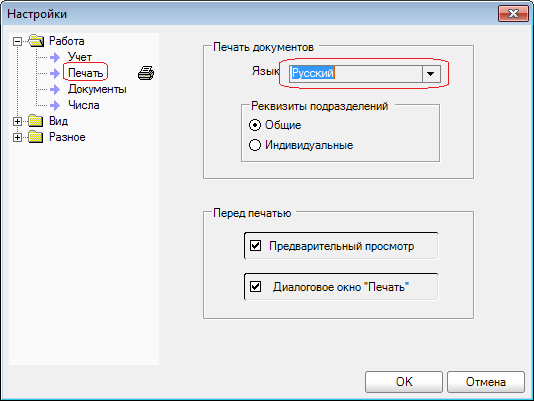Image resolution: width=534 pixels, height=401 pixels.
Task: Expand the Разное tree node
Action: [x=17, y=137]
